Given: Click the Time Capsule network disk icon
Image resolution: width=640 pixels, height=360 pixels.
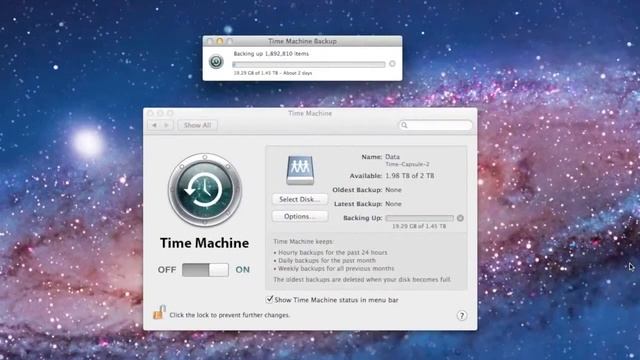Looking at the screenshot, I should click(300, 170).
